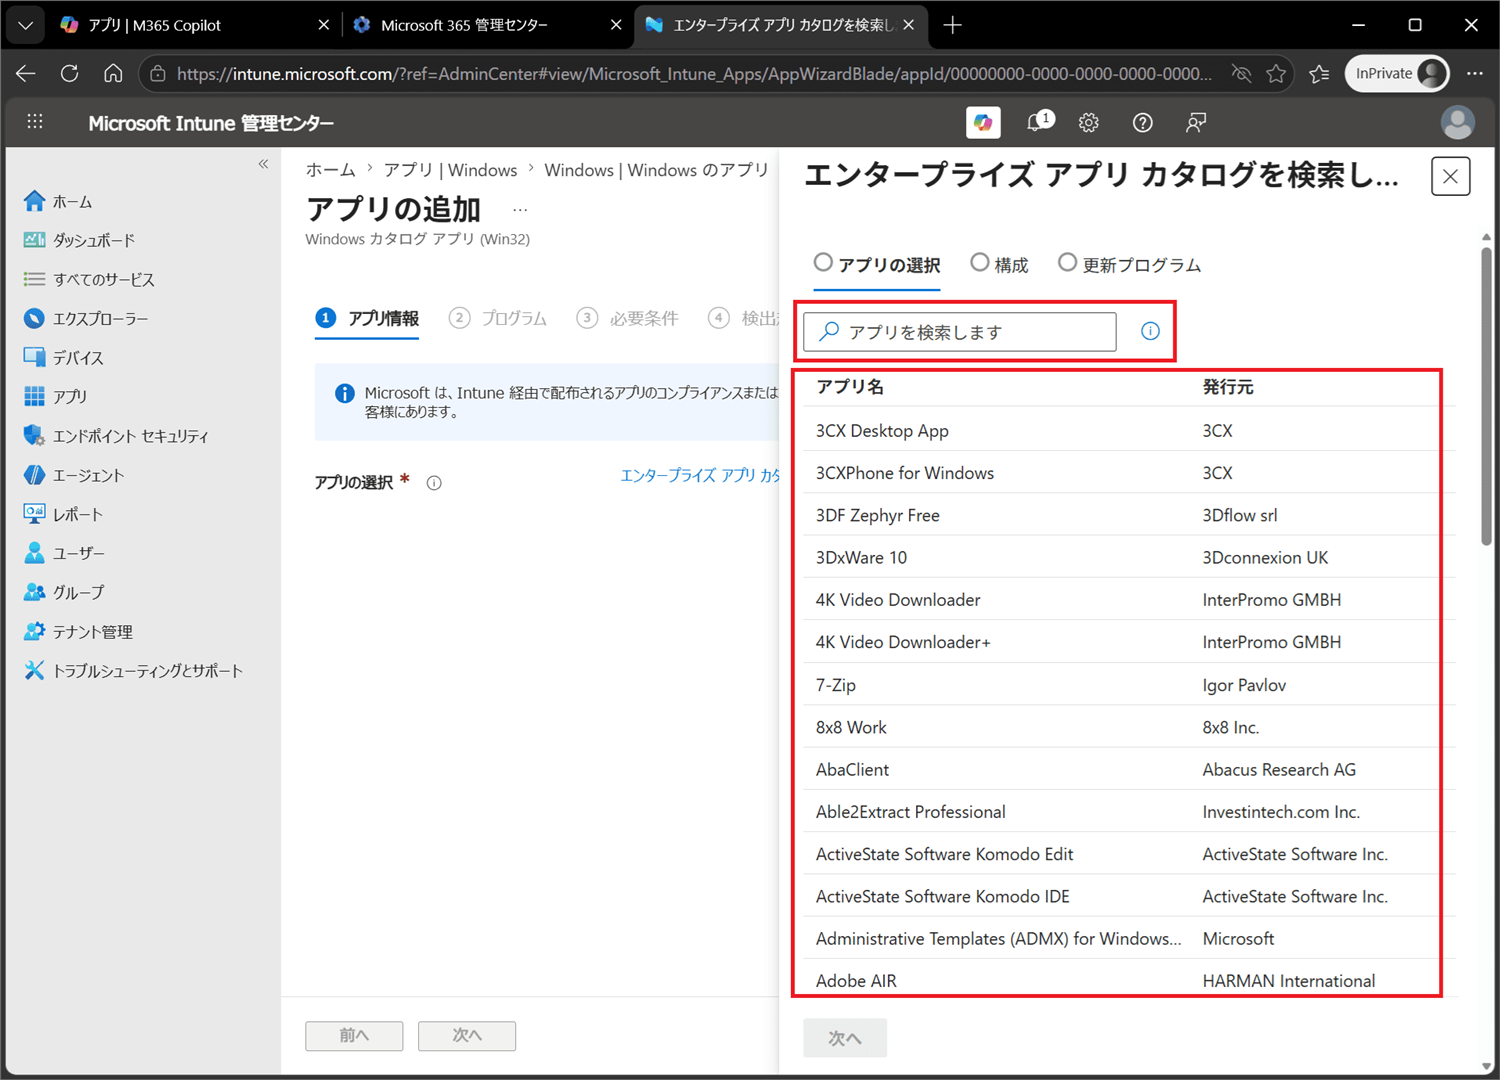Open the feedback icon in Intune header

pos(1195,122)
